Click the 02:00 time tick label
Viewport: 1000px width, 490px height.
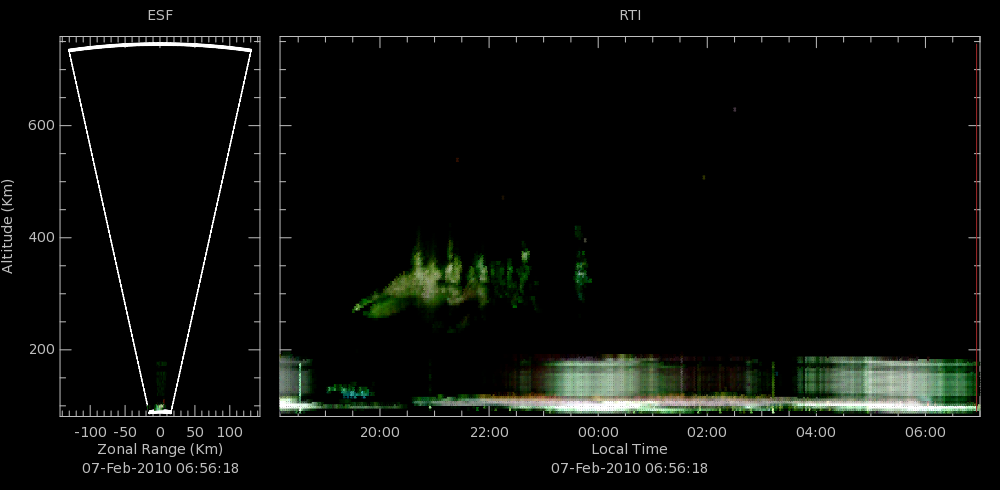pos(707,433)
